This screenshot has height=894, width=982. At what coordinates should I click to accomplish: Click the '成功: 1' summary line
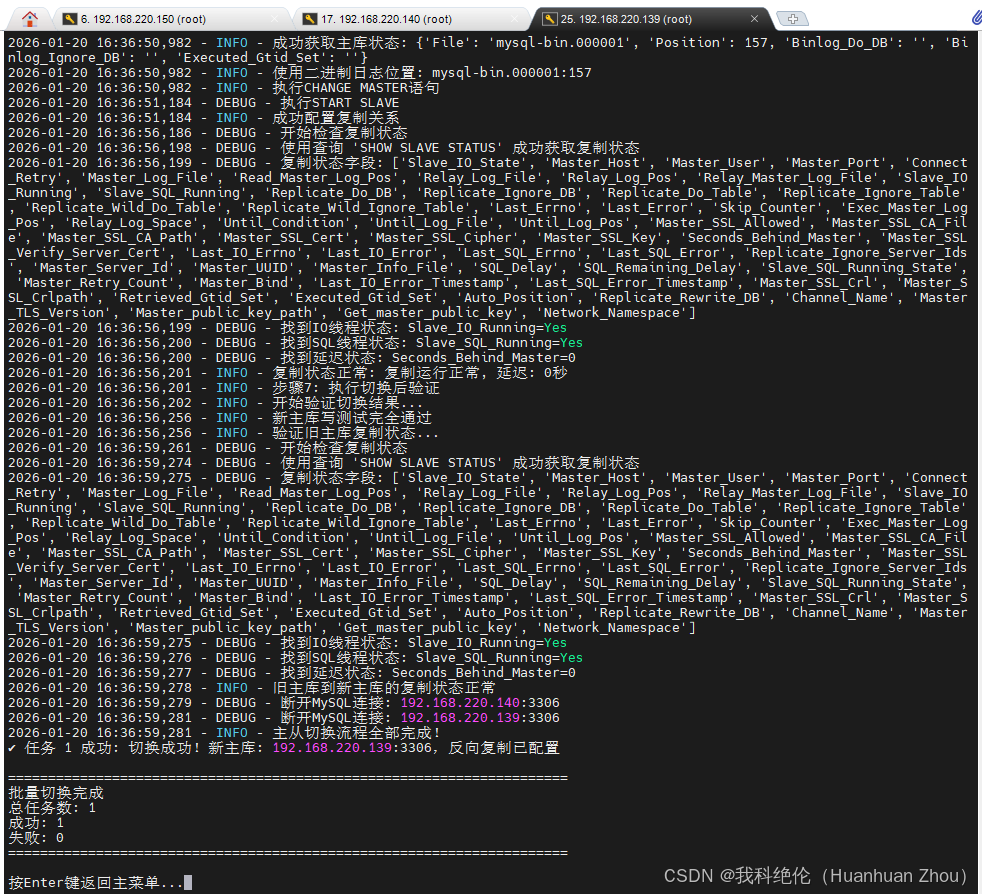(x=36, y=823)
